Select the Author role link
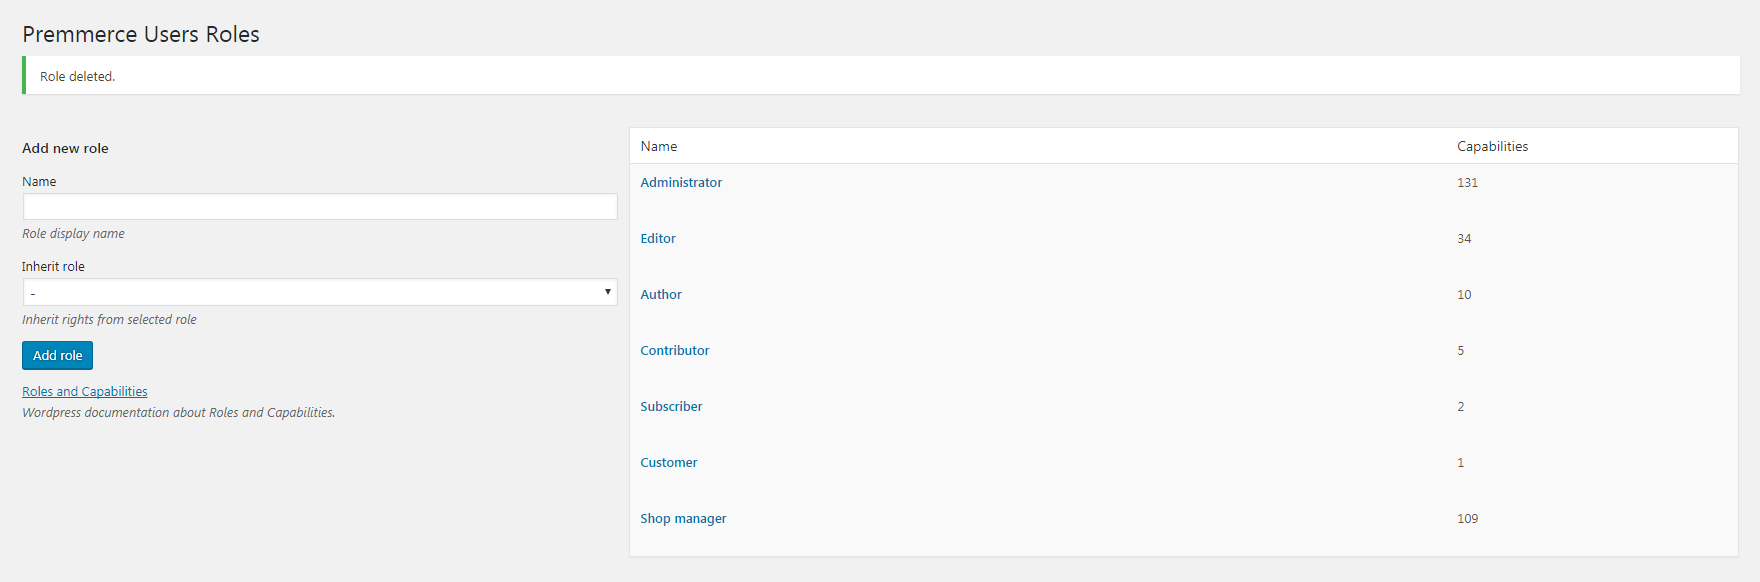Viewport: 1760px width, 582px height. (x=661, y=295)
